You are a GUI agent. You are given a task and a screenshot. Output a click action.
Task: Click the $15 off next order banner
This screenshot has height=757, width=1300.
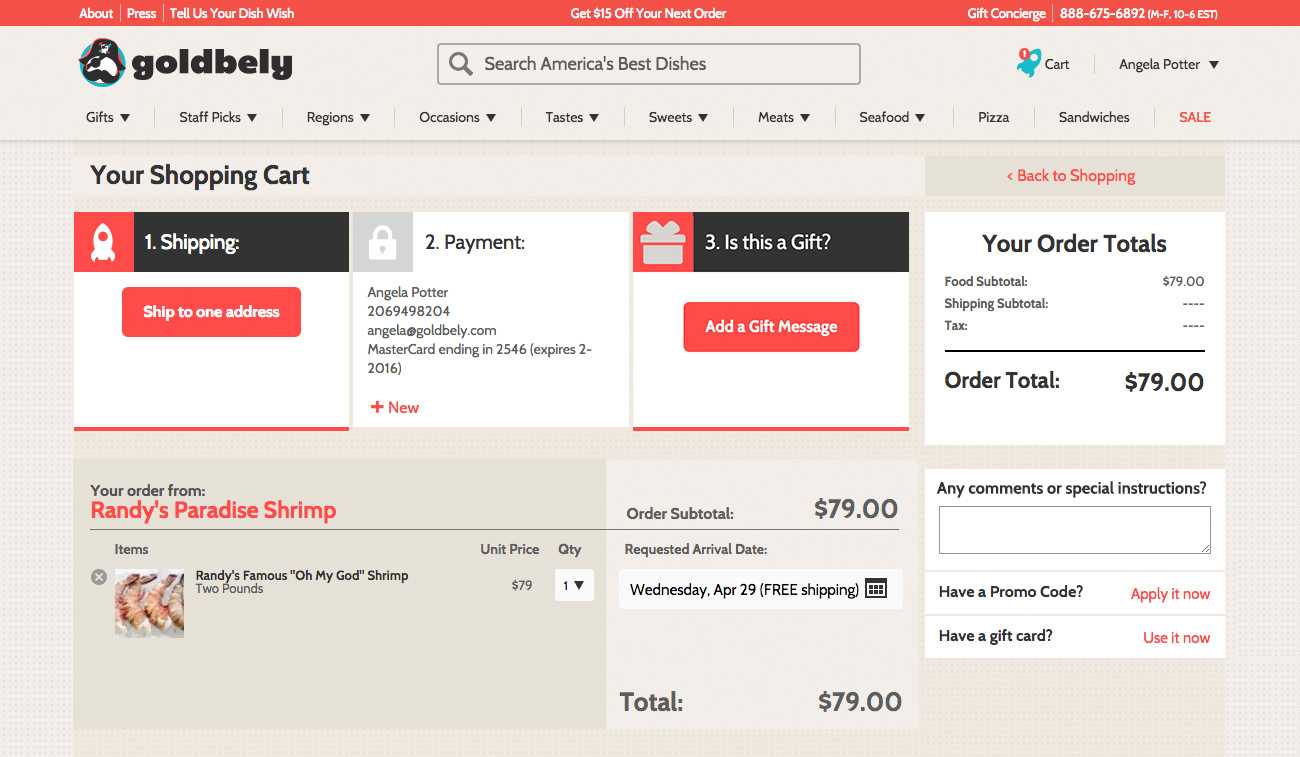[x=648, y=13]
